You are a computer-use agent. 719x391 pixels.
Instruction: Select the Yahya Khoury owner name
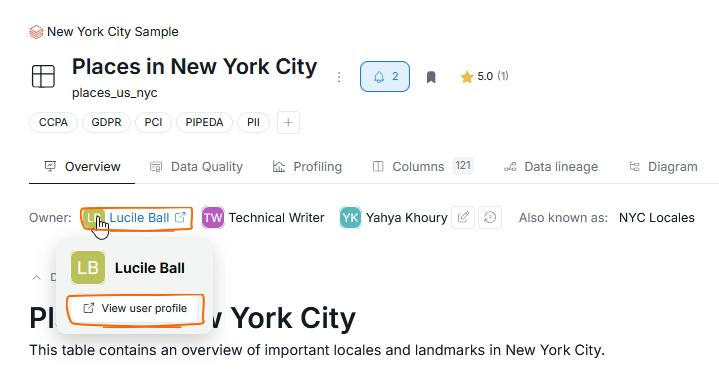click(x=406, y=217)
